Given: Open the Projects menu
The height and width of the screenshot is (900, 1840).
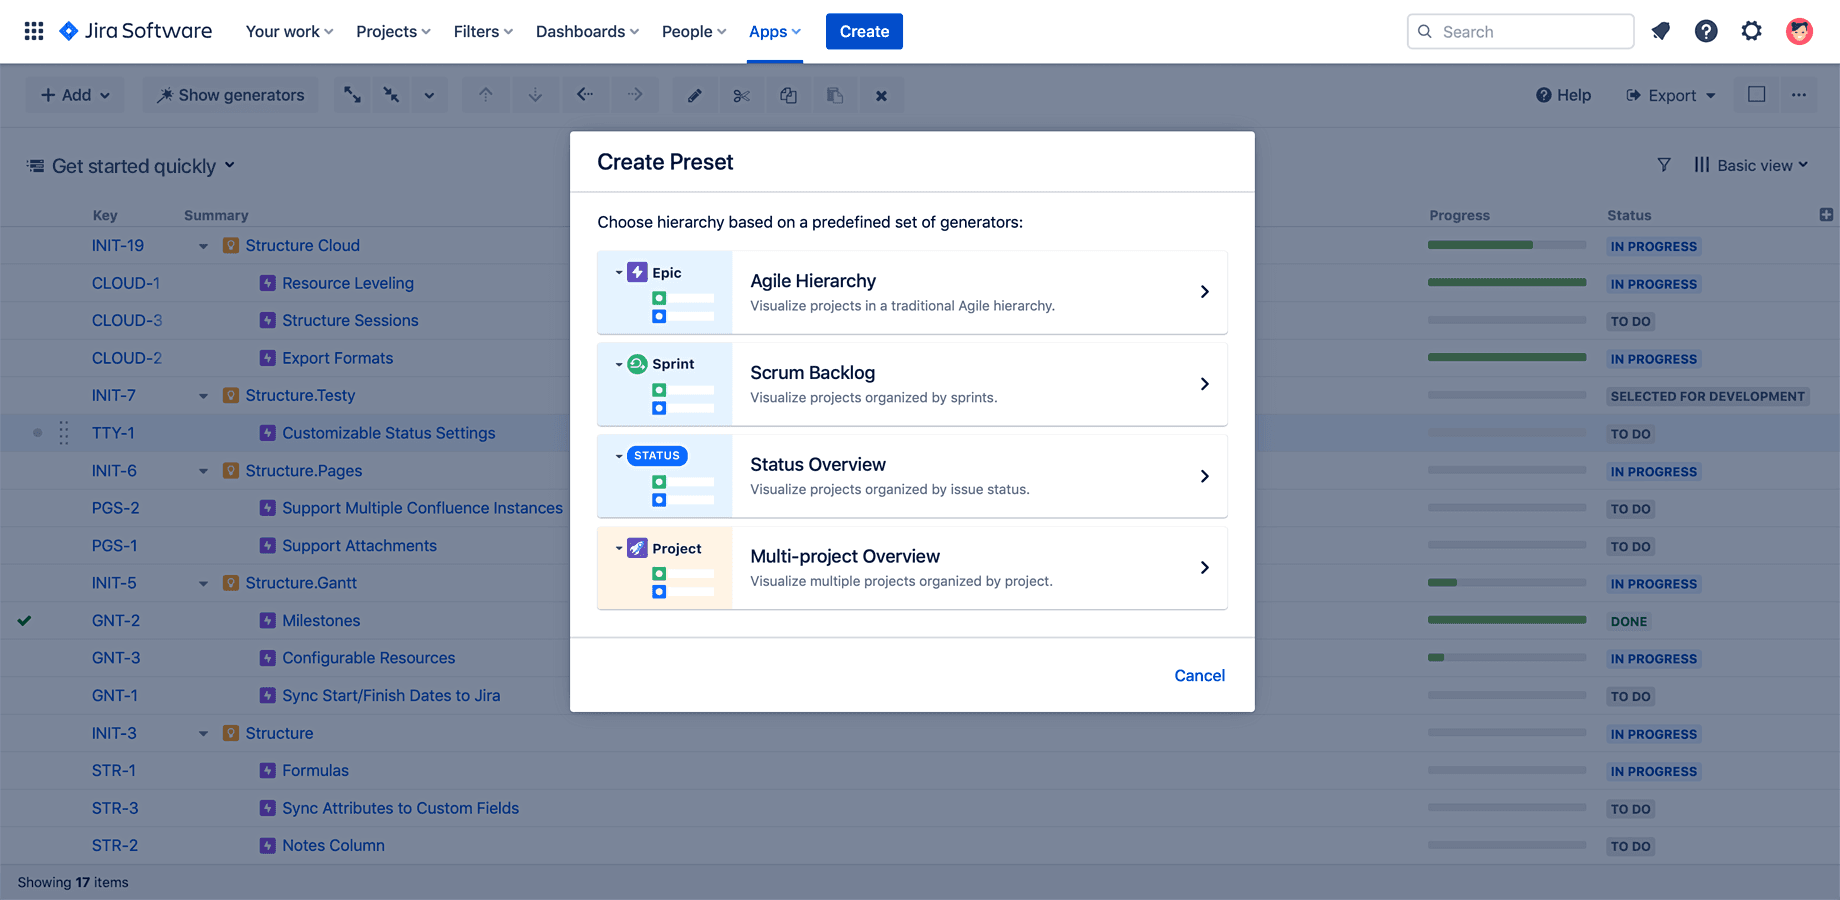Looking at the screenshot, I should click(x=393, y=31).
